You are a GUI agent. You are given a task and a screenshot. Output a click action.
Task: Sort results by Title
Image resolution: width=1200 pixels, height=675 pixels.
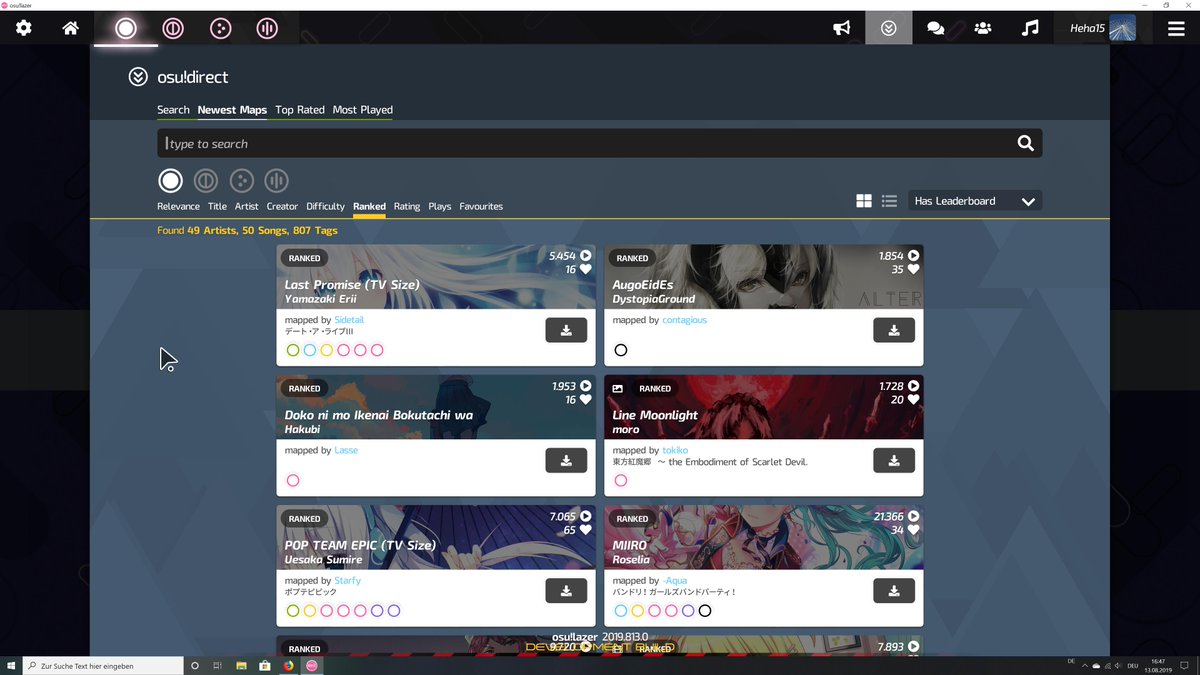pyautogui.click(x=217, y=206)
